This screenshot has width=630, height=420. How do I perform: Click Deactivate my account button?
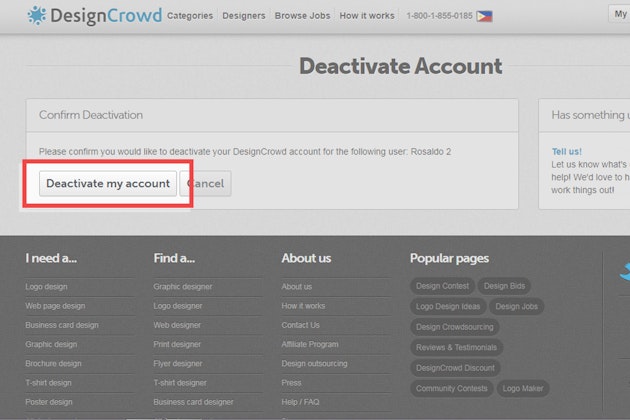[108, 184]
